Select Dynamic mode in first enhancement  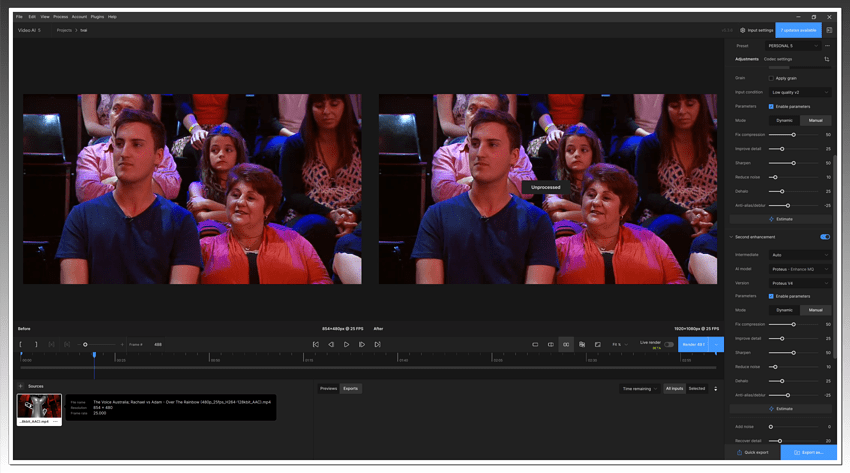pos(784,120)
